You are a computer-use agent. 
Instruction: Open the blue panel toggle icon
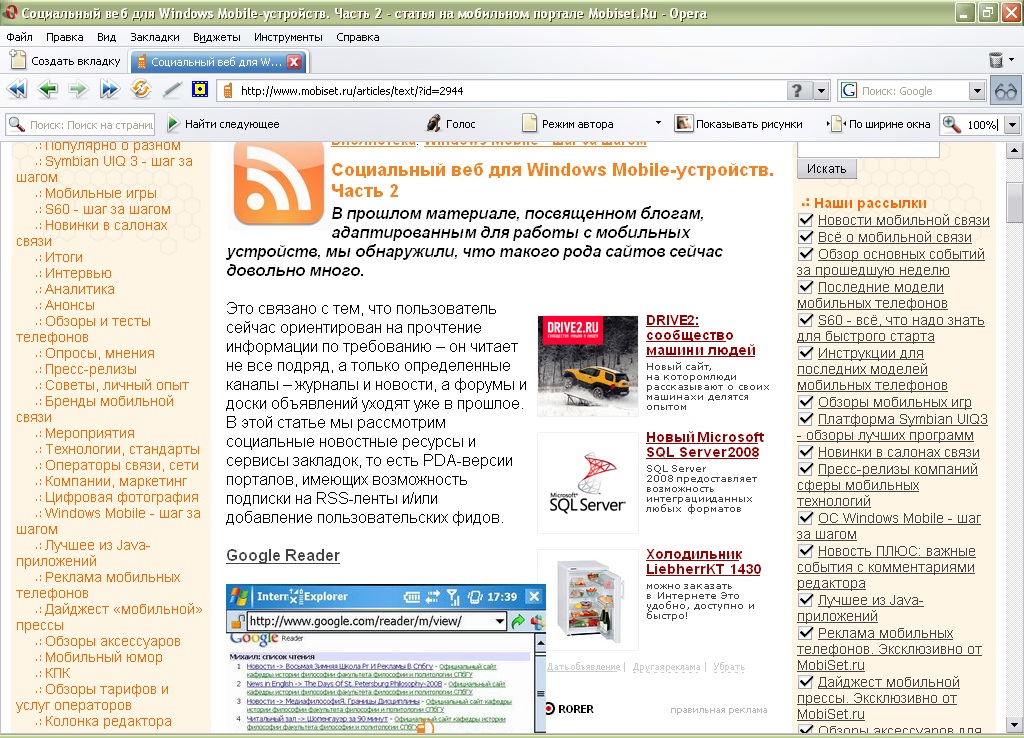coord(200,89)
